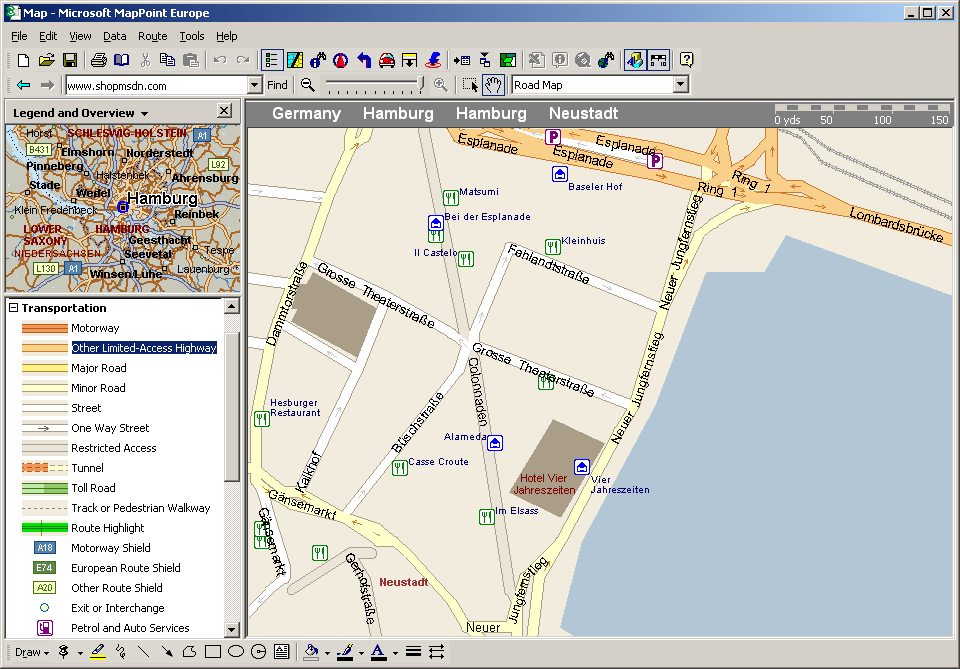
Task: Choose the Oval drawing tool
Action: pyautogui.click(x=236, y=652)
